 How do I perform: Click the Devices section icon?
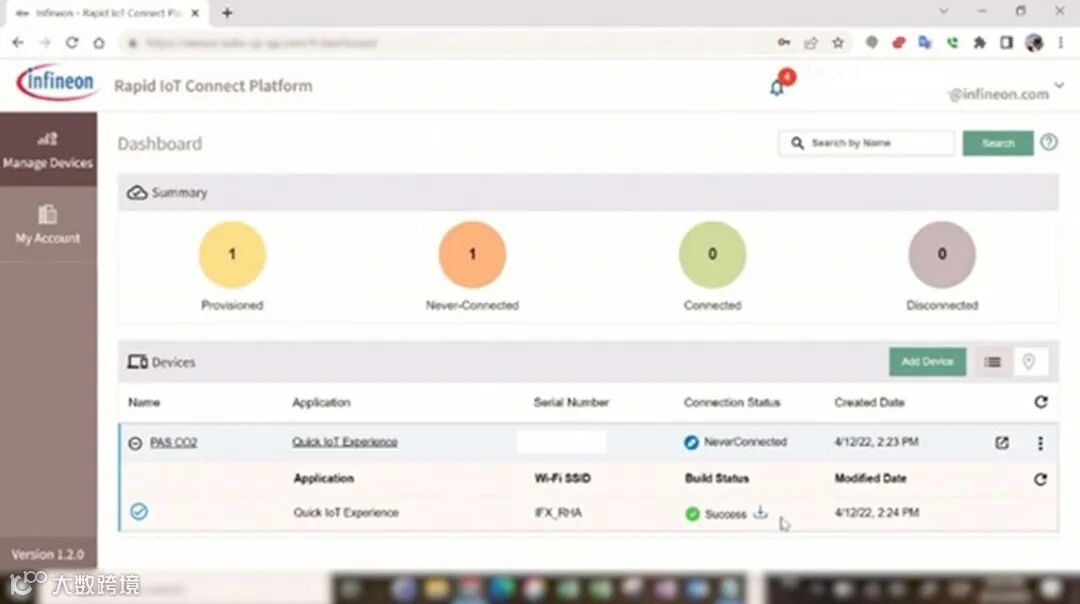pos(137,362)
